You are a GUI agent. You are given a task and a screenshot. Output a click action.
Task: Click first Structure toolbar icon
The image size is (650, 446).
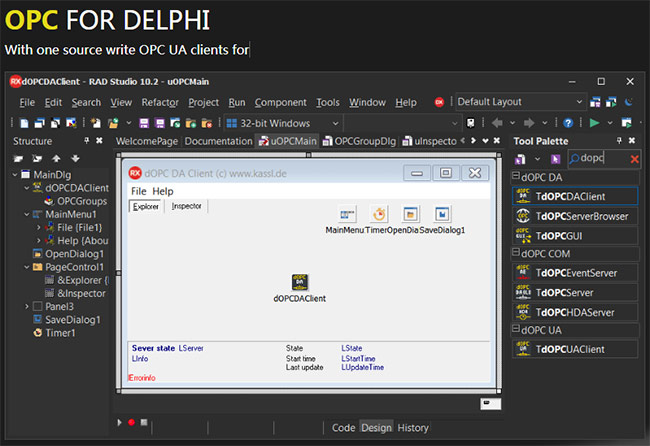[x=18, y=158]
